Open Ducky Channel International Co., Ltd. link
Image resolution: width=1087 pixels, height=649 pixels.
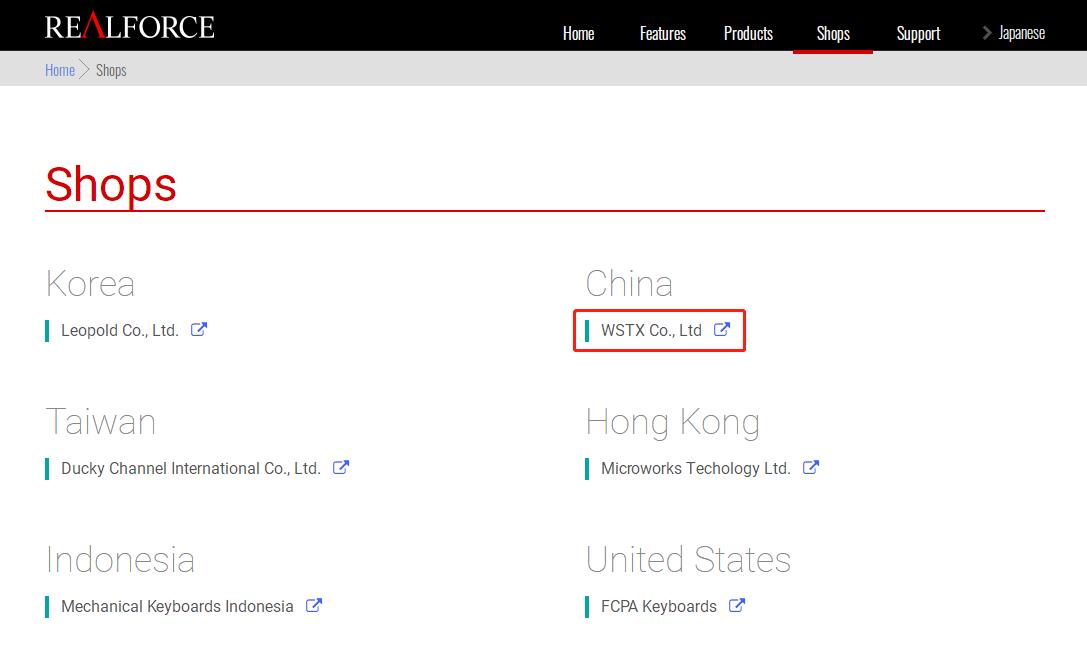[191, 468]
